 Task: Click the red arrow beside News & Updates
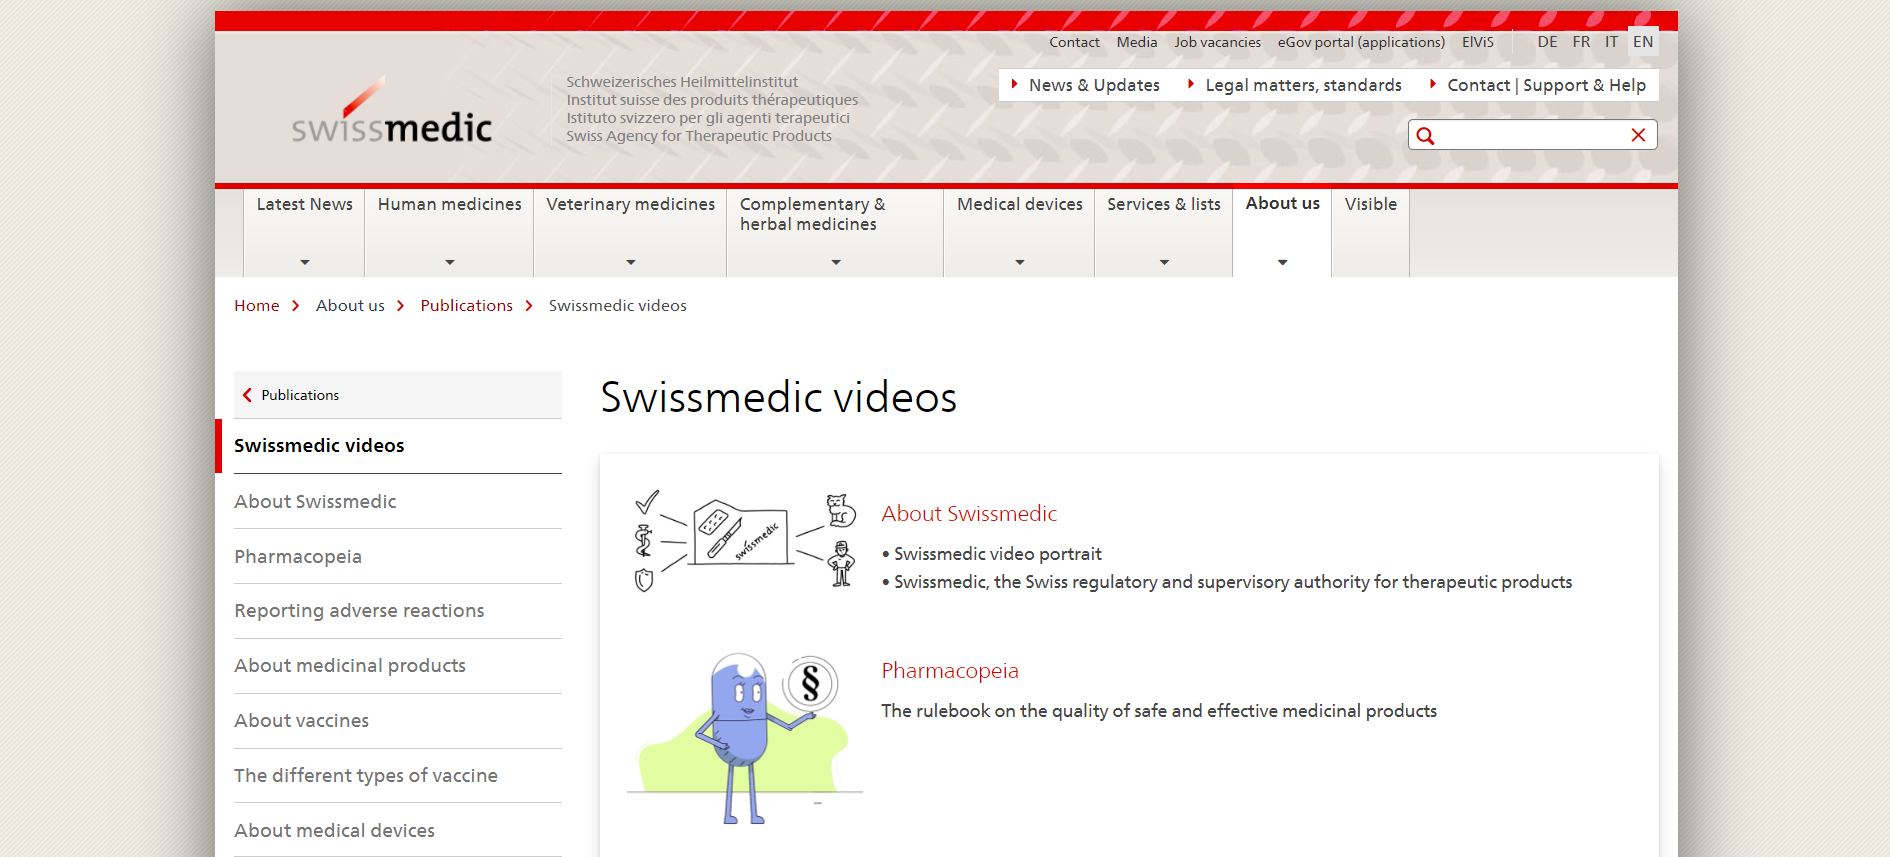[1014, 85]
